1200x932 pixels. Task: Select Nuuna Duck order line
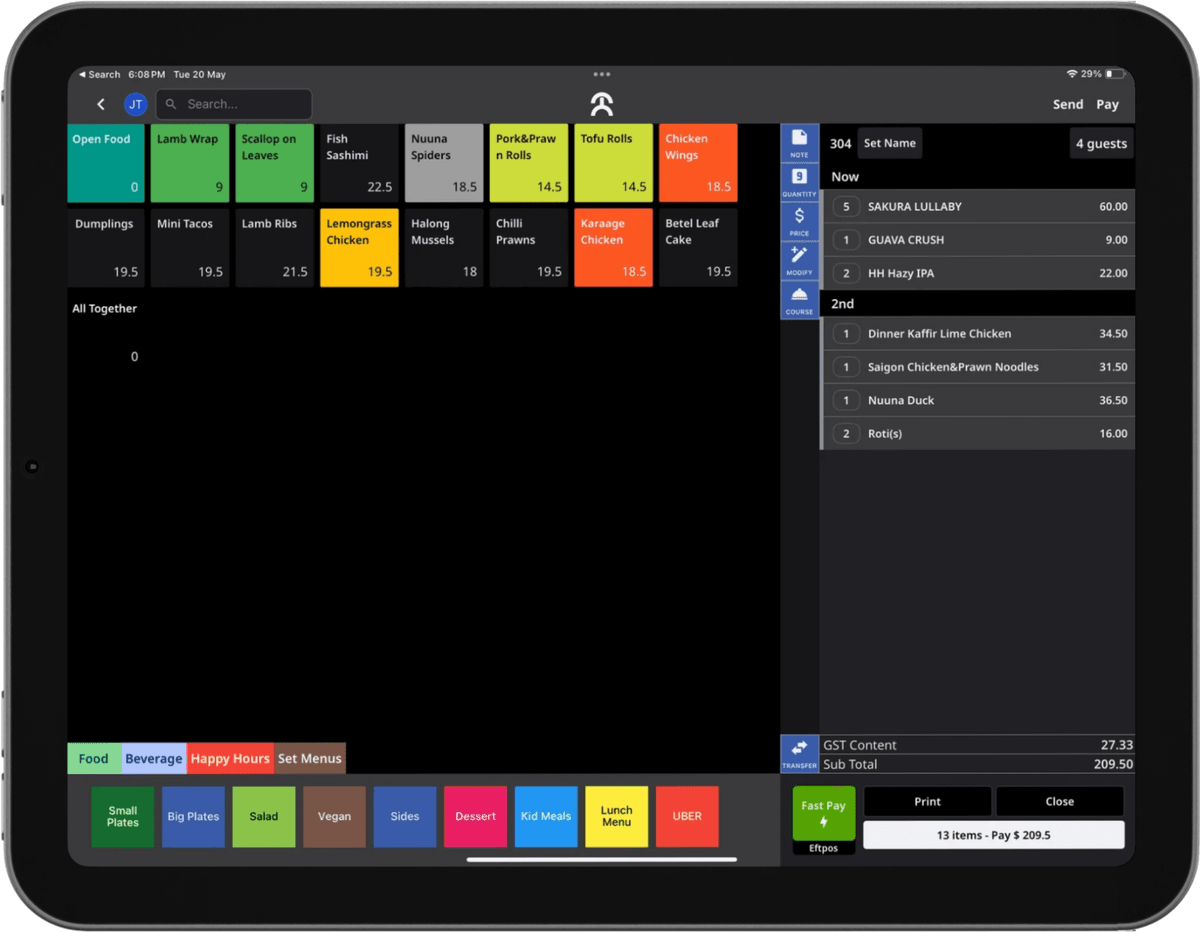tap(978, 400)
